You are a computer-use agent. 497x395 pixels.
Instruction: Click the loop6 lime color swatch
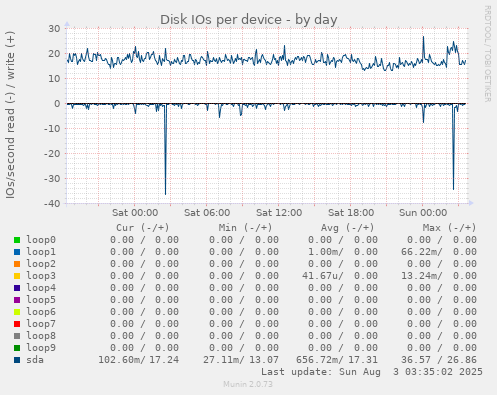(17, 312)
